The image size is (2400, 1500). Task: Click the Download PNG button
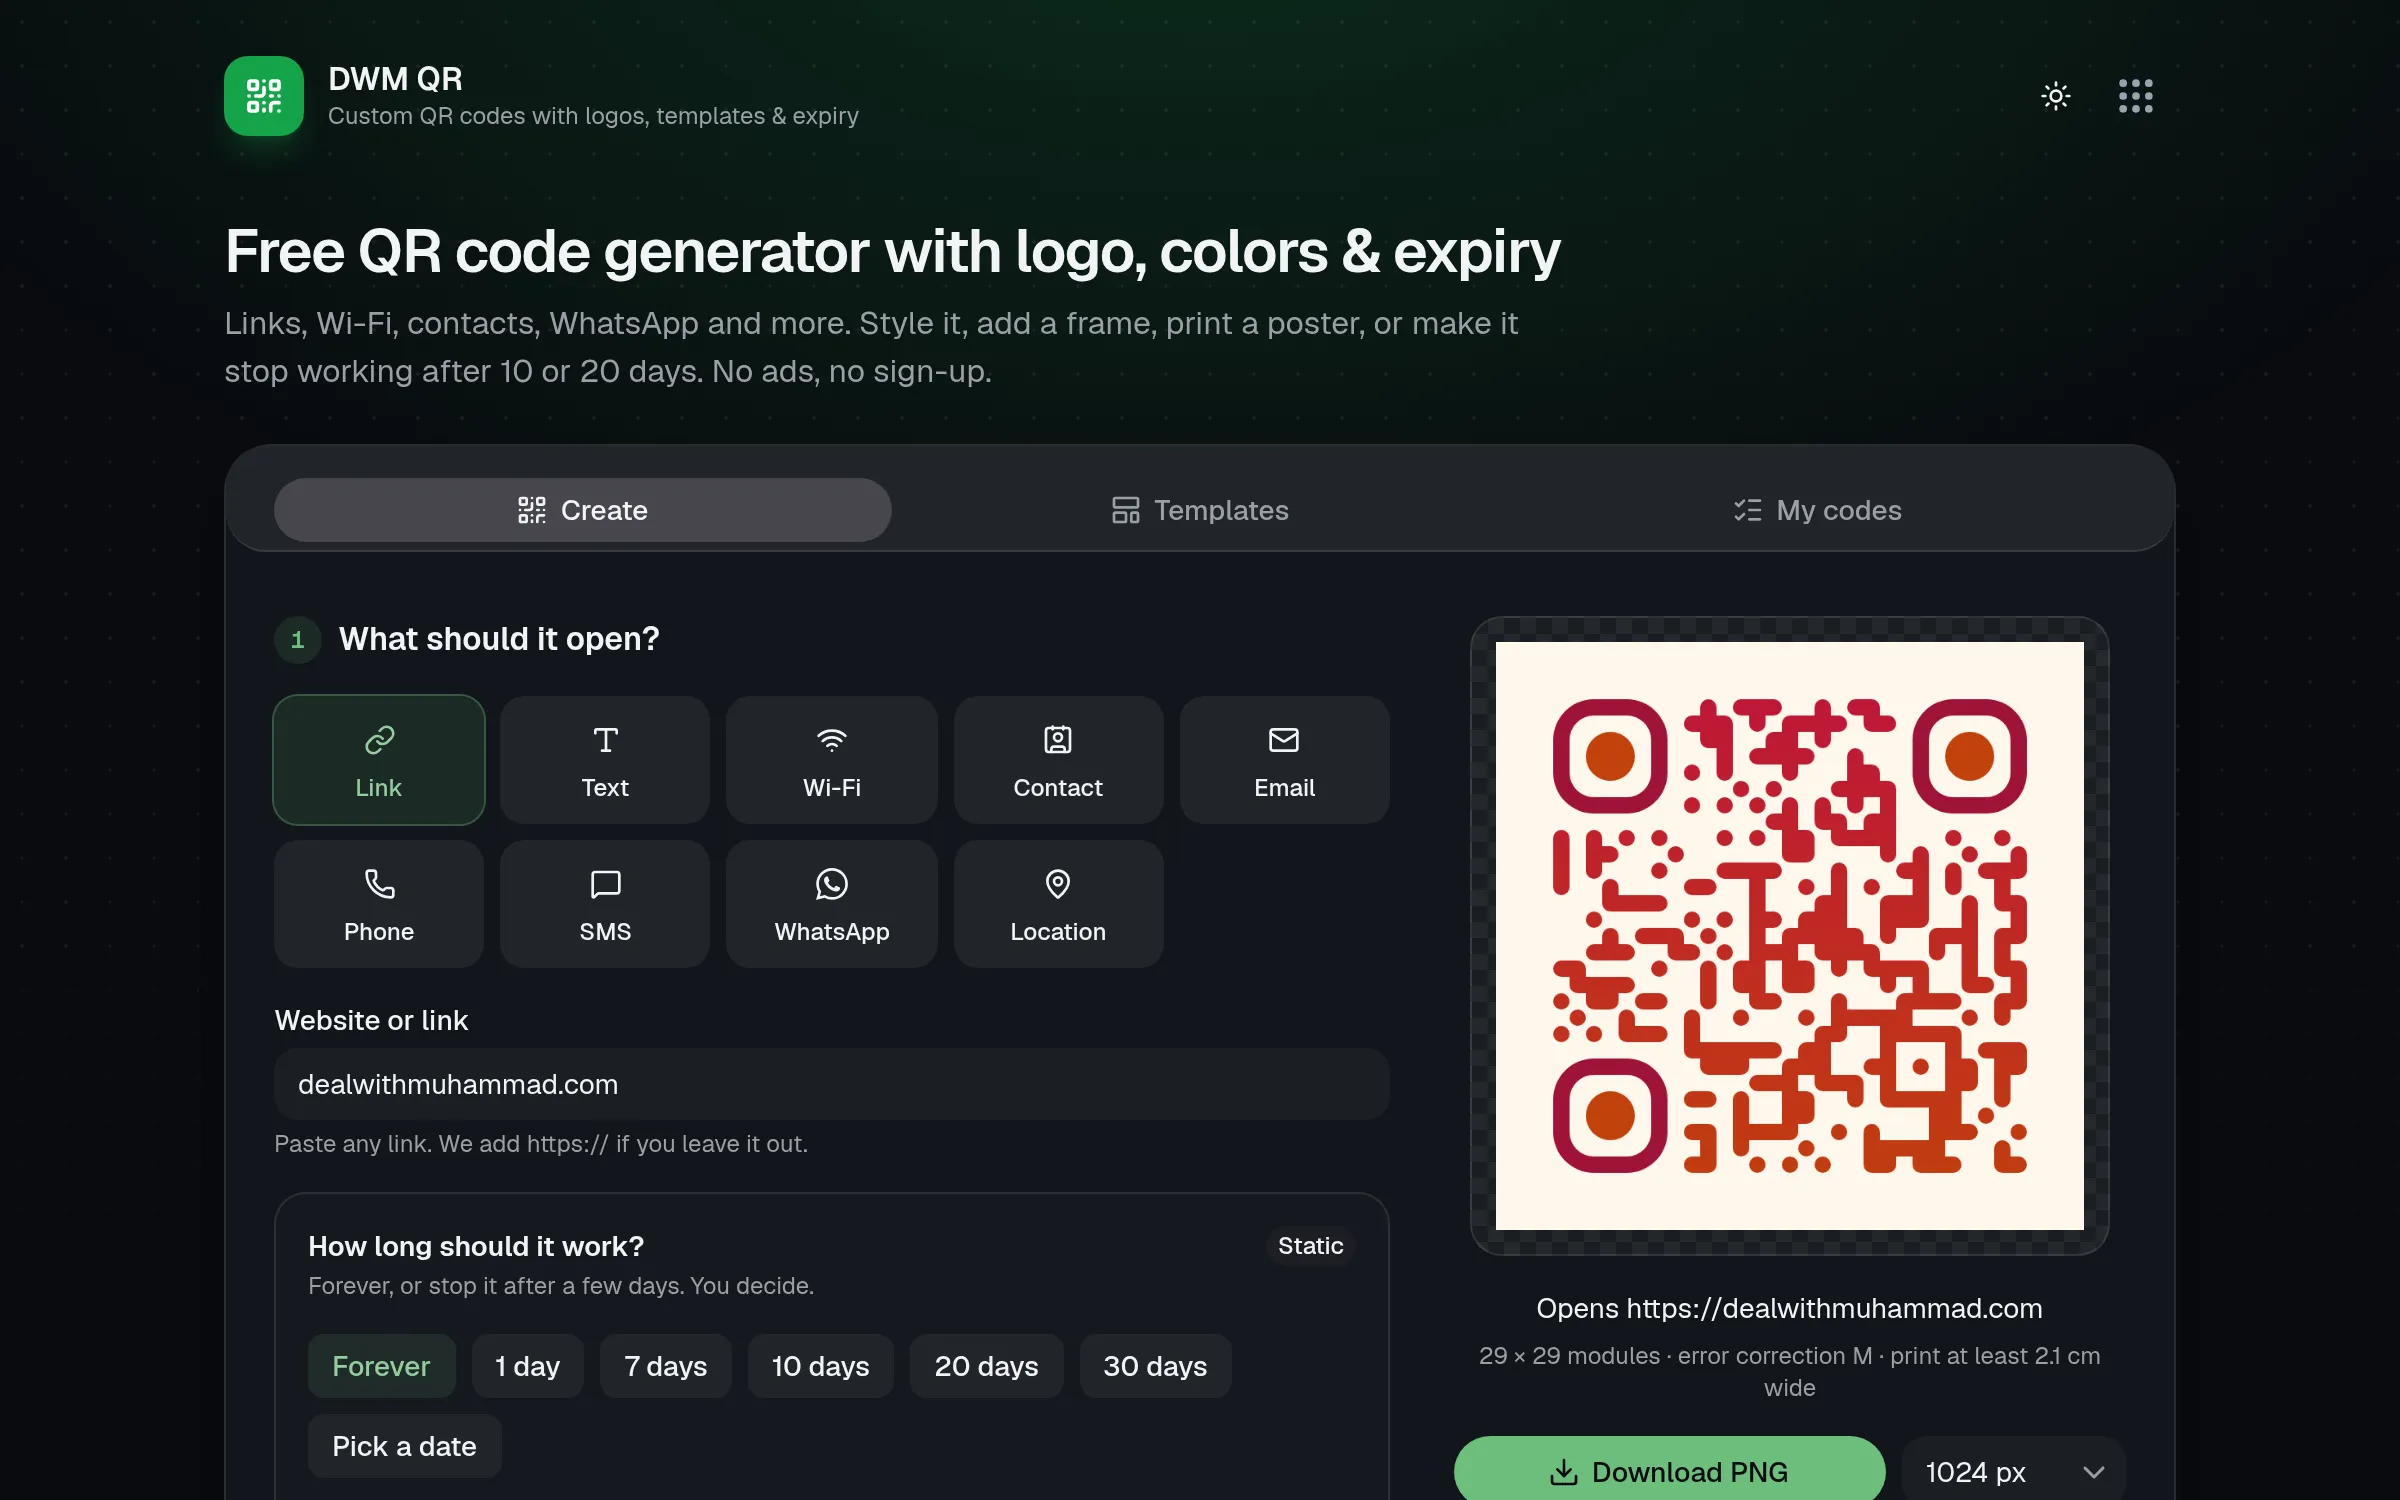click(1669, 1470)
